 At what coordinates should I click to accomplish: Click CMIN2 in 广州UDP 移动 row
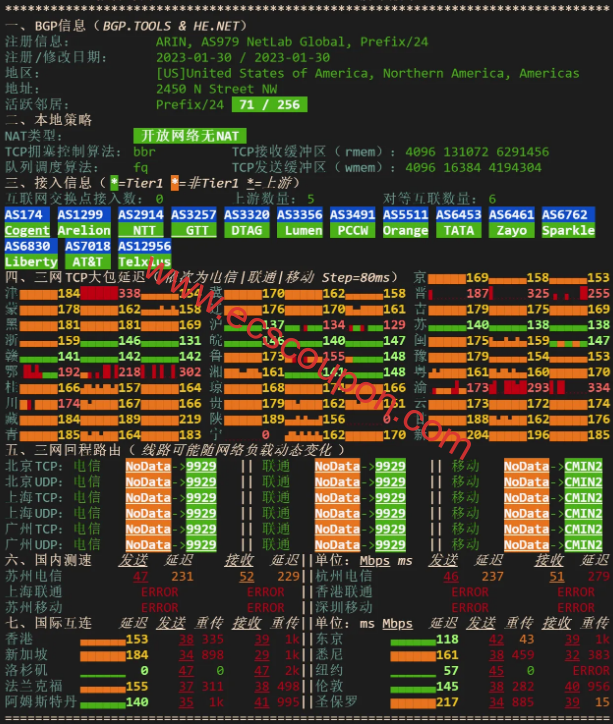click(x=583, y=545)
